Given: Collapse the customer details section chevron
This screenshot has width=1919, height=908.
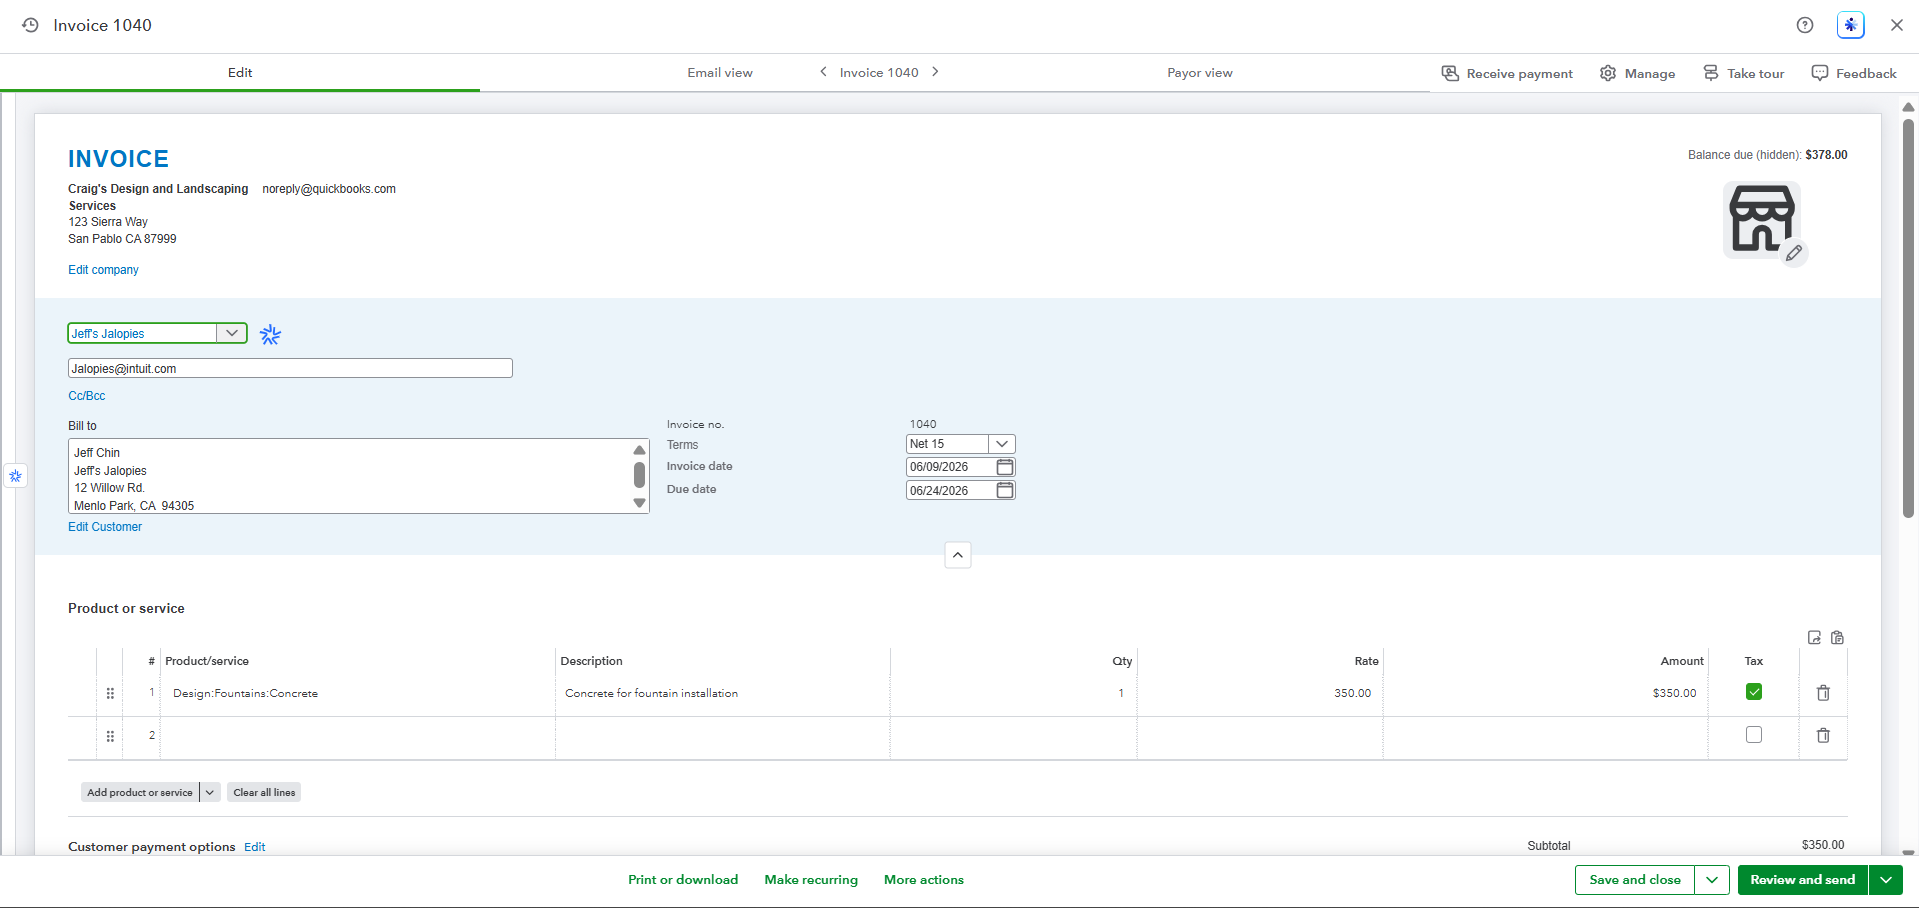Looking at the screenshot, I should pos(958,555).
